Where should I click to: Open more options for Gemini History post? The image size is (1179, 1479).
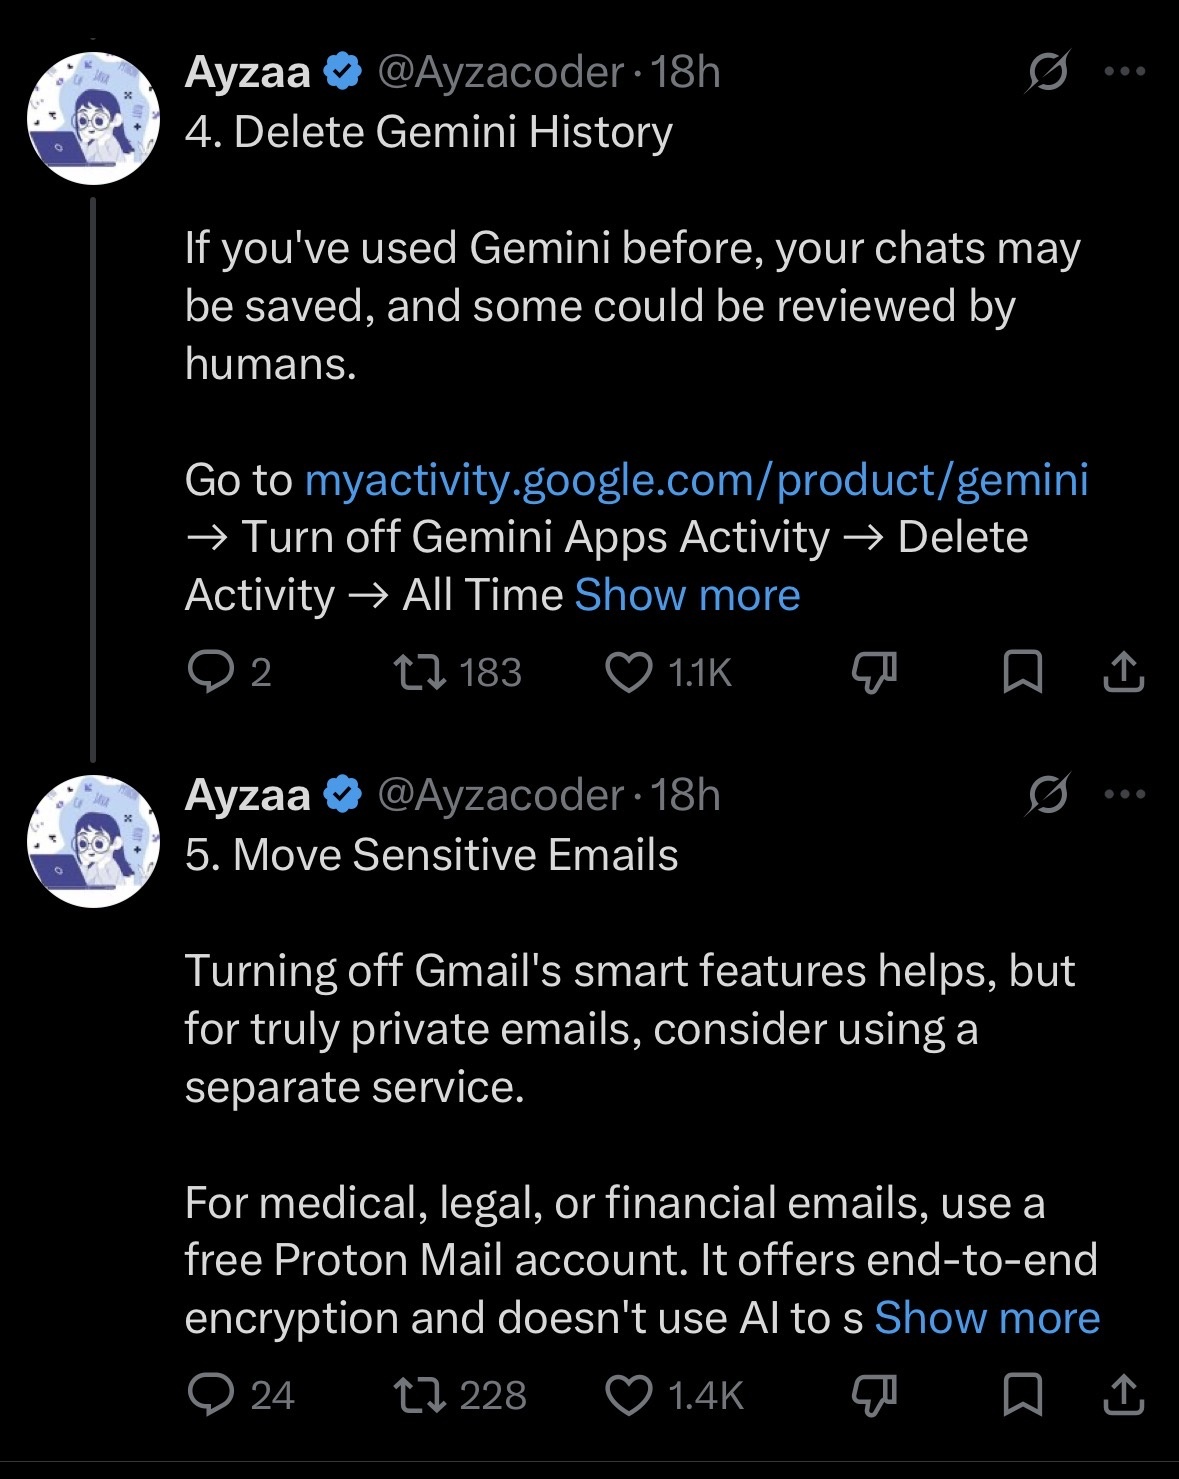click(1125, 72)
